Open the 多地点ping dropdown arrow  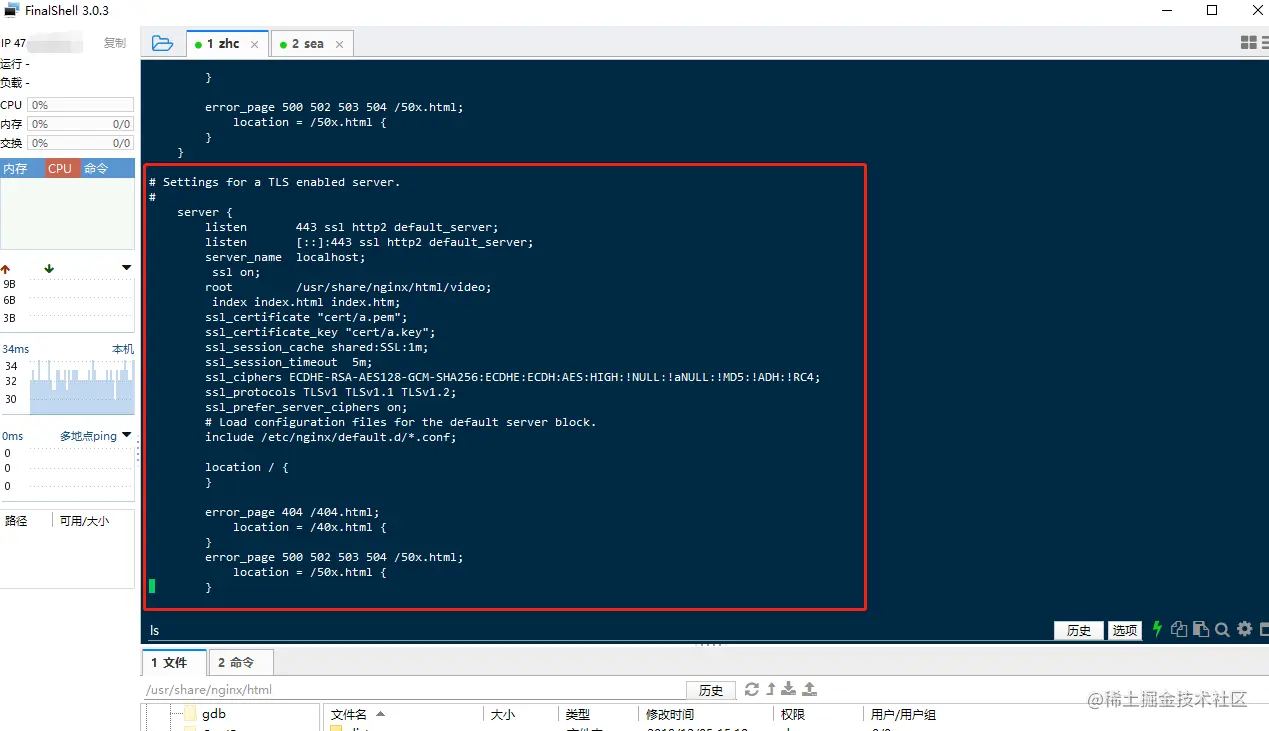(x=126, y=436)
